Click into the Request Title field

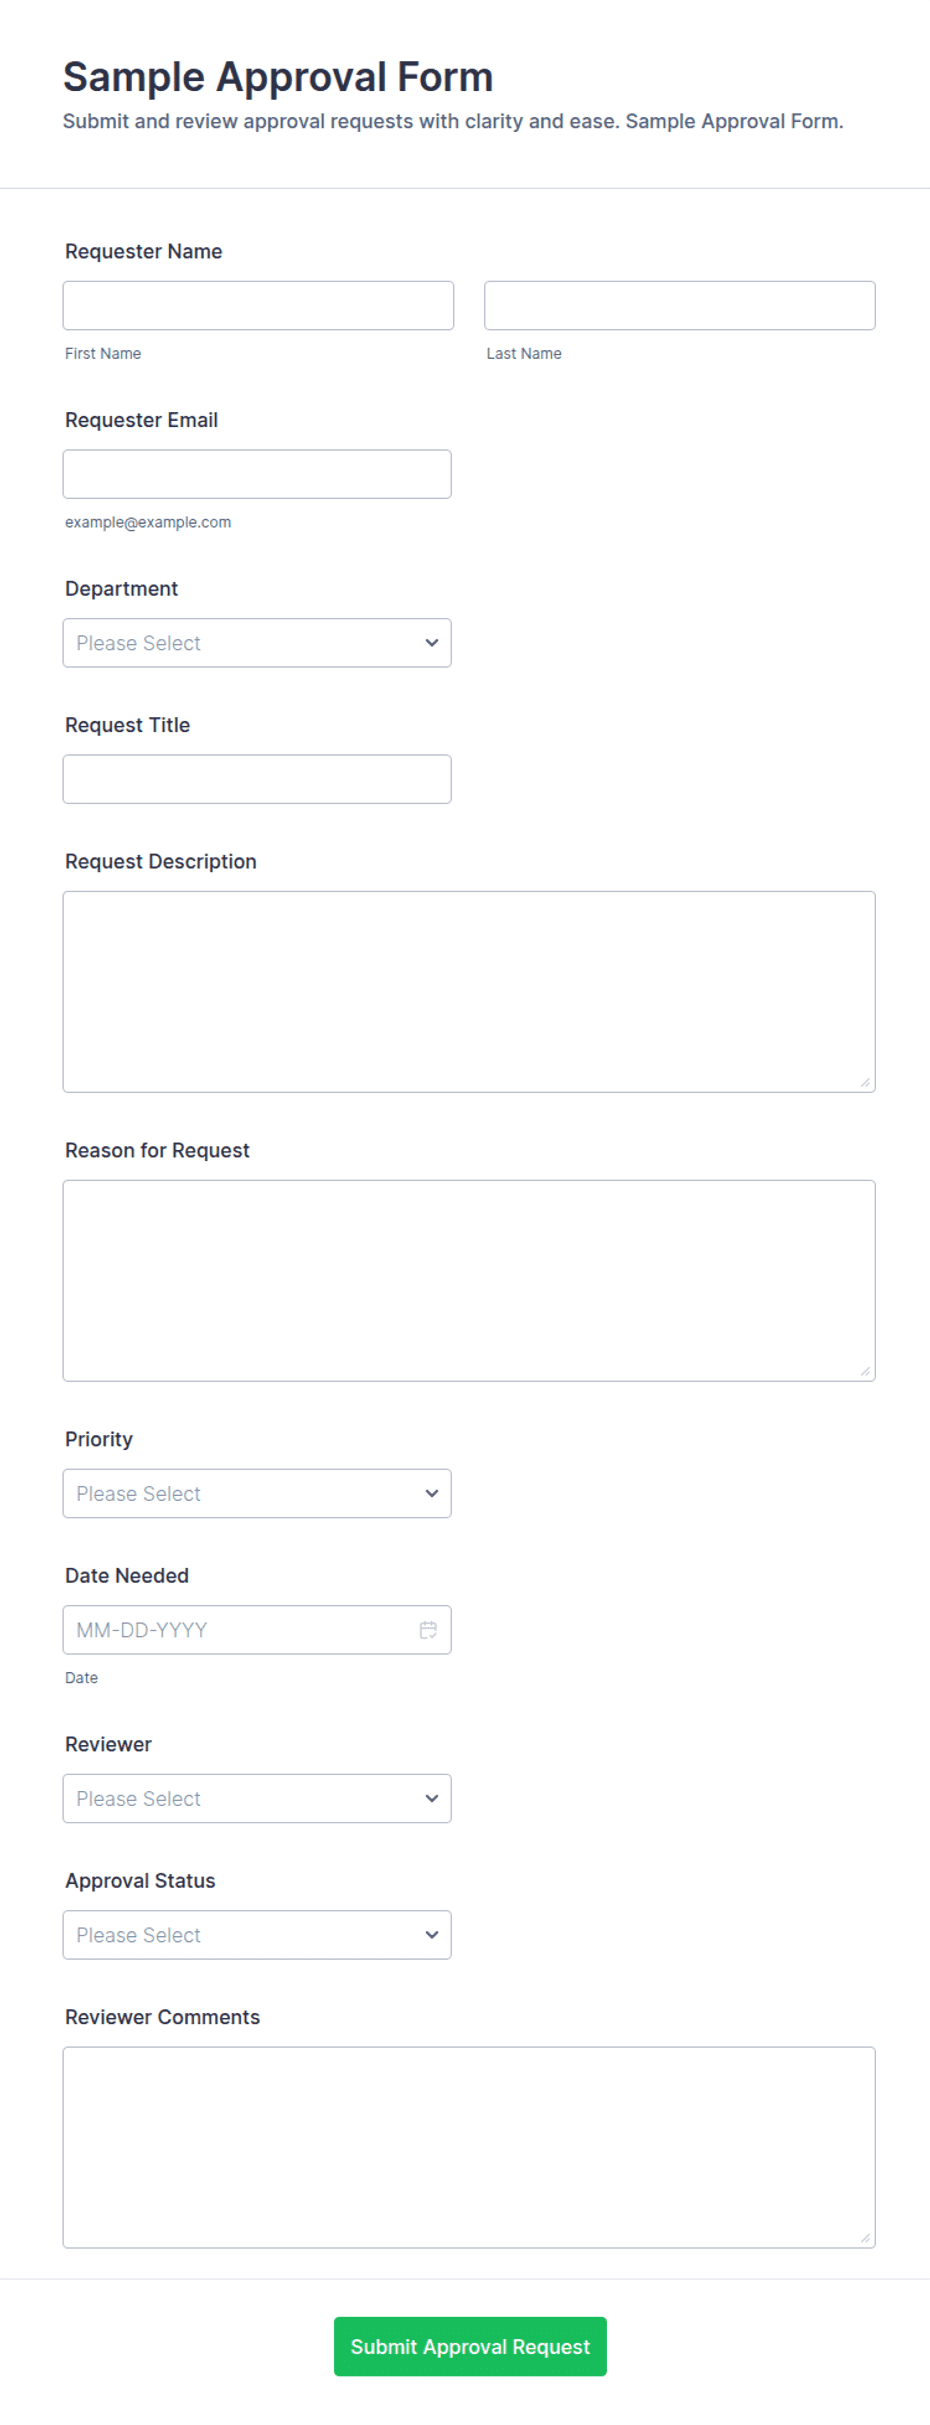click(257, 779)
